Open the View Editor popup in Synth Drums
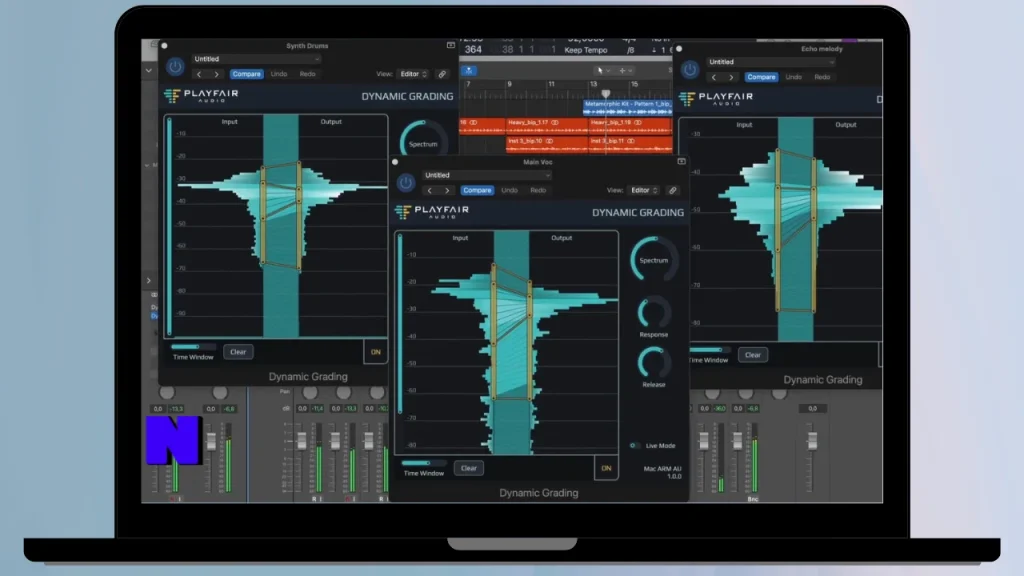This screenshot has width=1024, height=576. tap(414, 74)
